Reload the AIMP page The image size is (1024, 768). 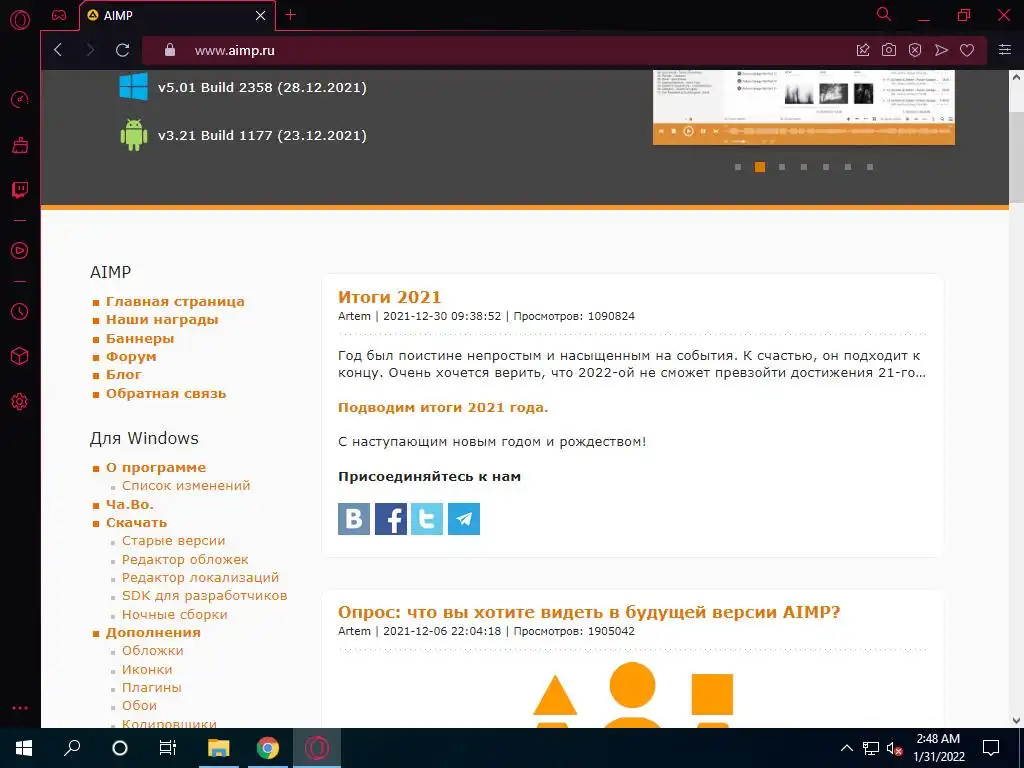(122, 50)
